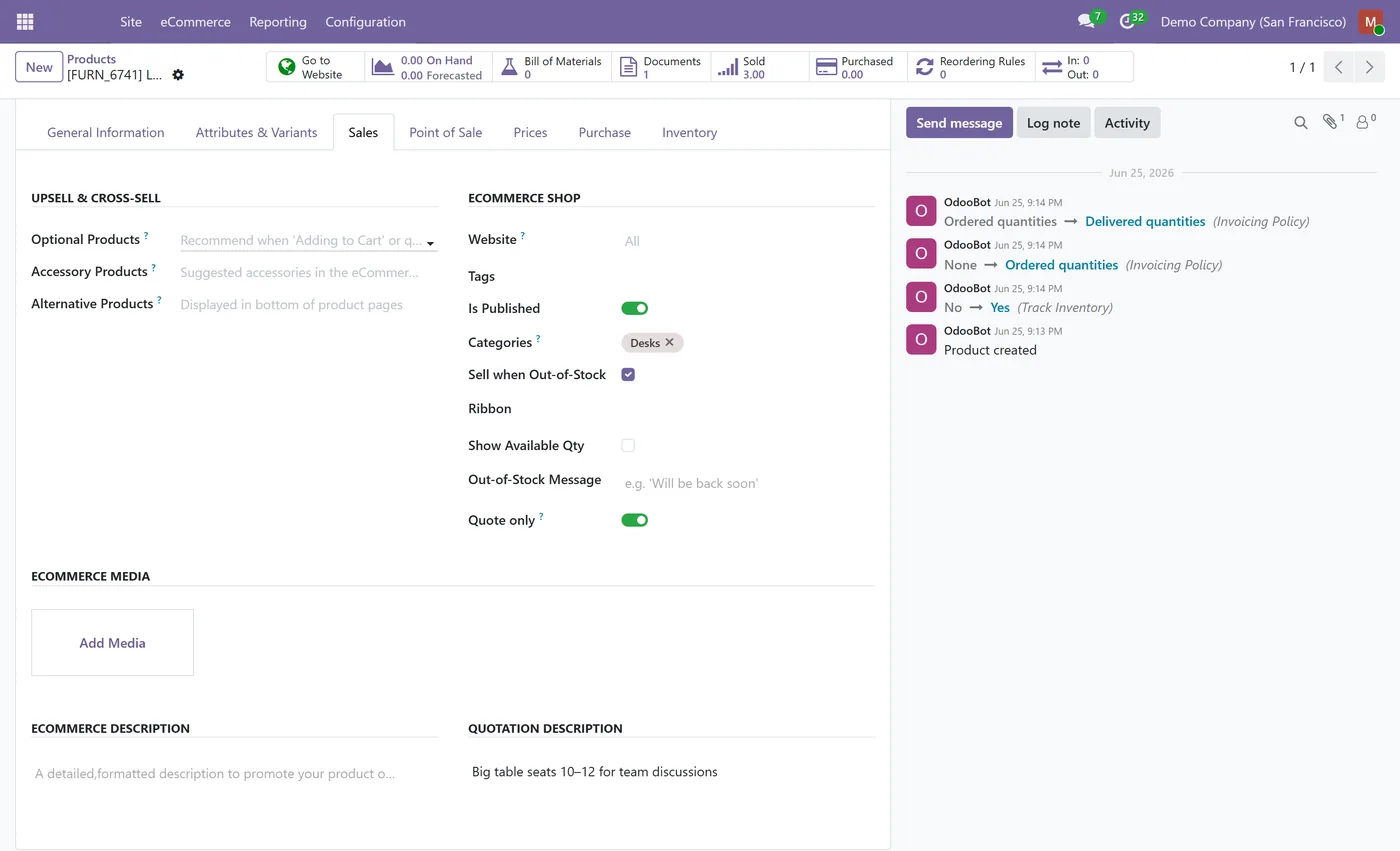Open Reordering Rules refresh stat button
1400x851 pixels.
click(x=971, y=67)
